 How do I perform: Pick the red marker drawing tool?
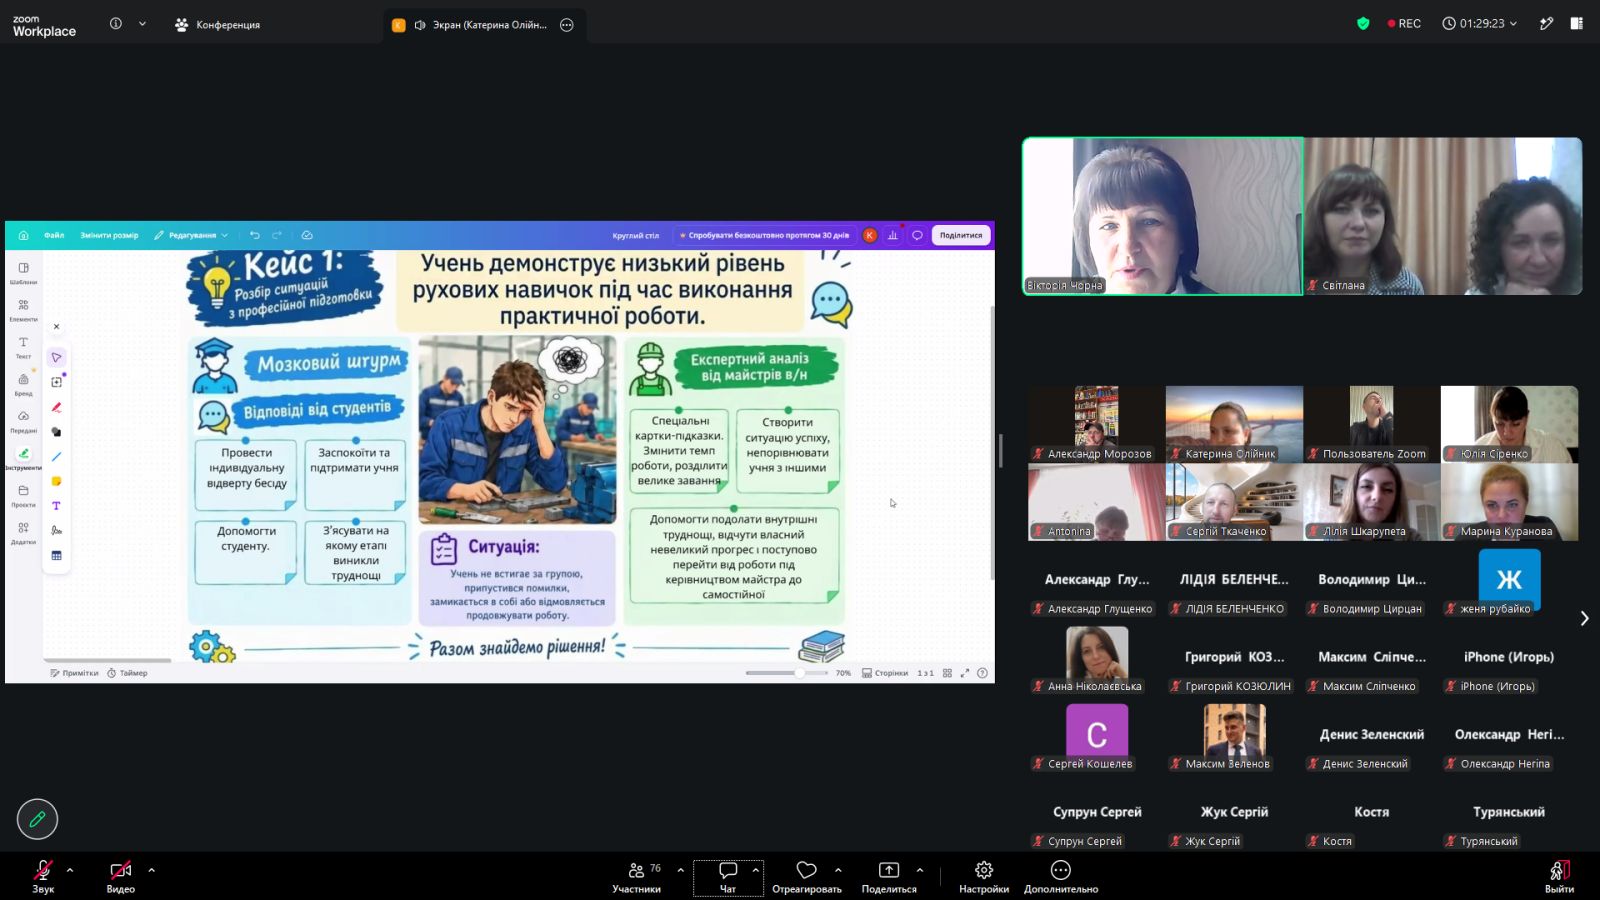coord(56,407)
